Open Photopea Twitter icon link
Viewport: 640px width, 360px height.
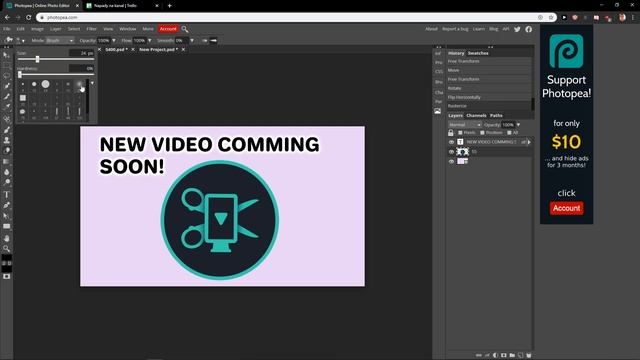pos(517,29)
